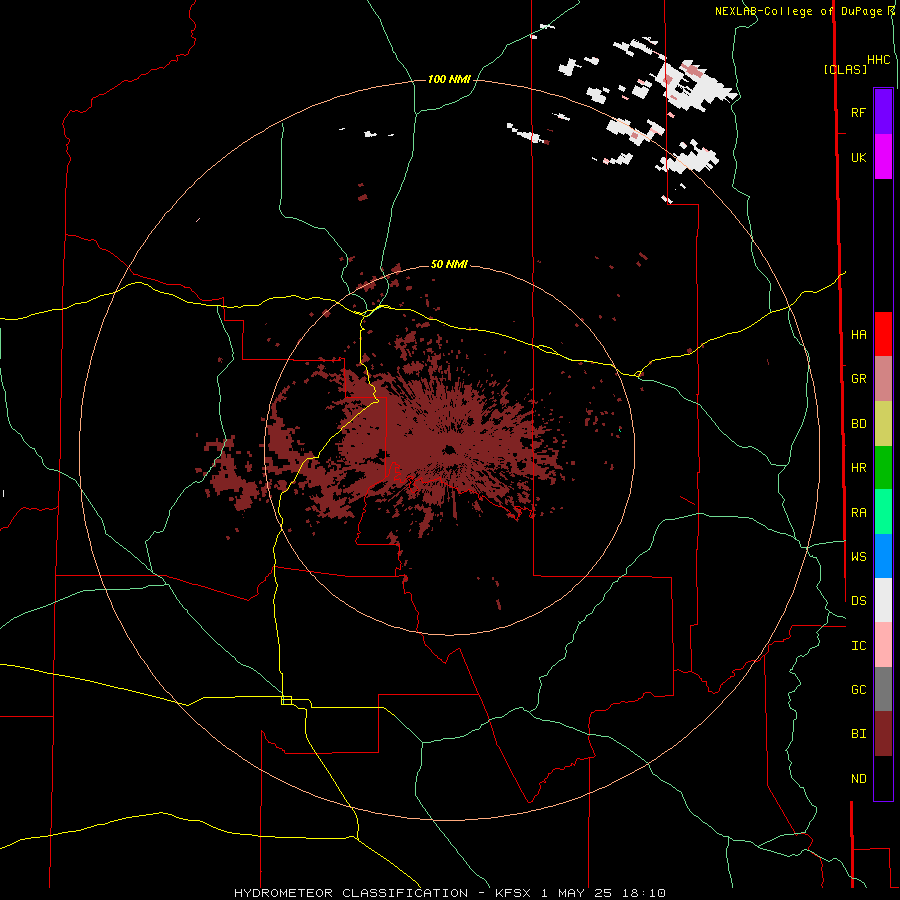Image resolution: width=900 pixels, height=900 pixels.
Task: Click the BI legend label
Action: 858,734
